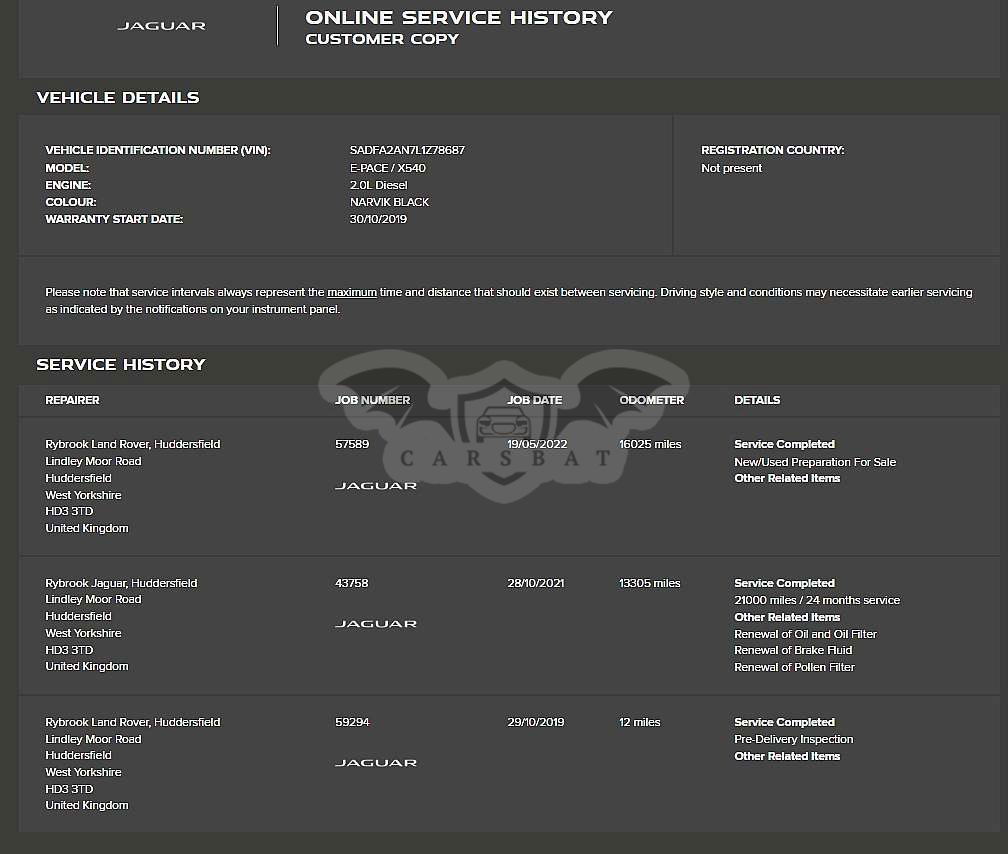Click the Job Date column header
This screenshot has height=854, width=1008.
click(534, 400)
